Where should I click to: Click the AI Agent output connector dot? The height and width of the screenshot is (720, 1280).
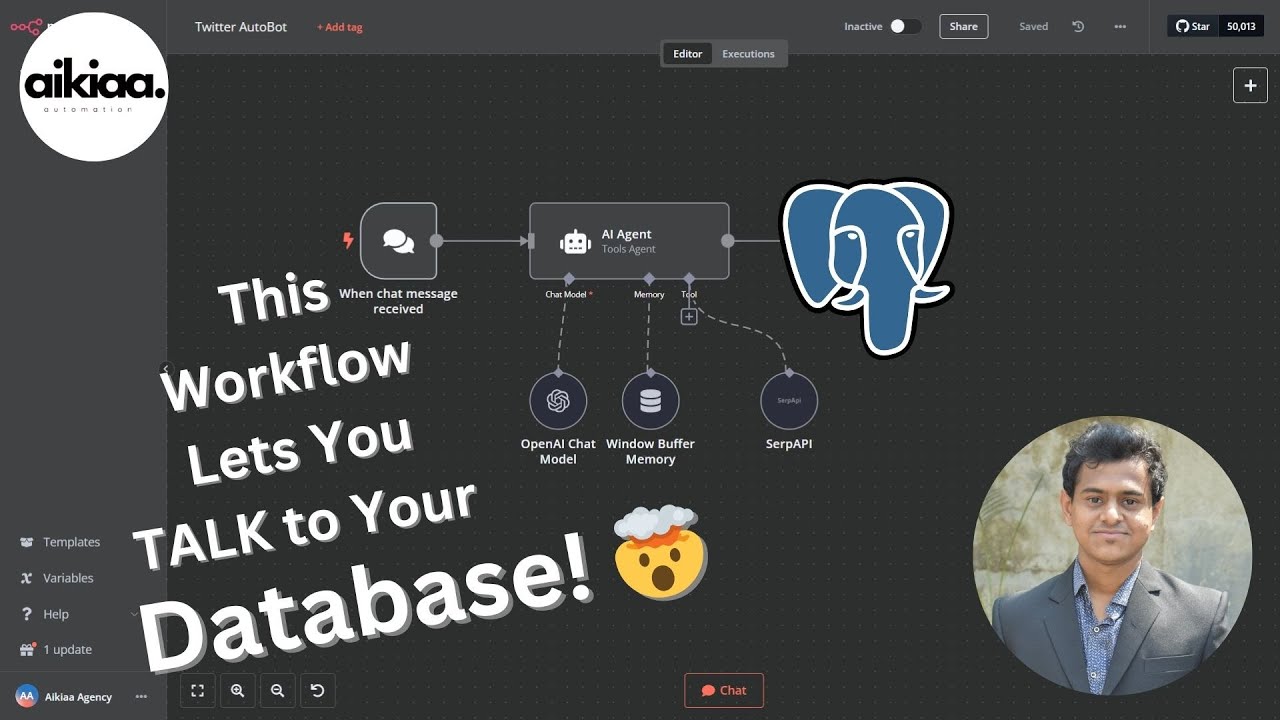tap(728, 241)
